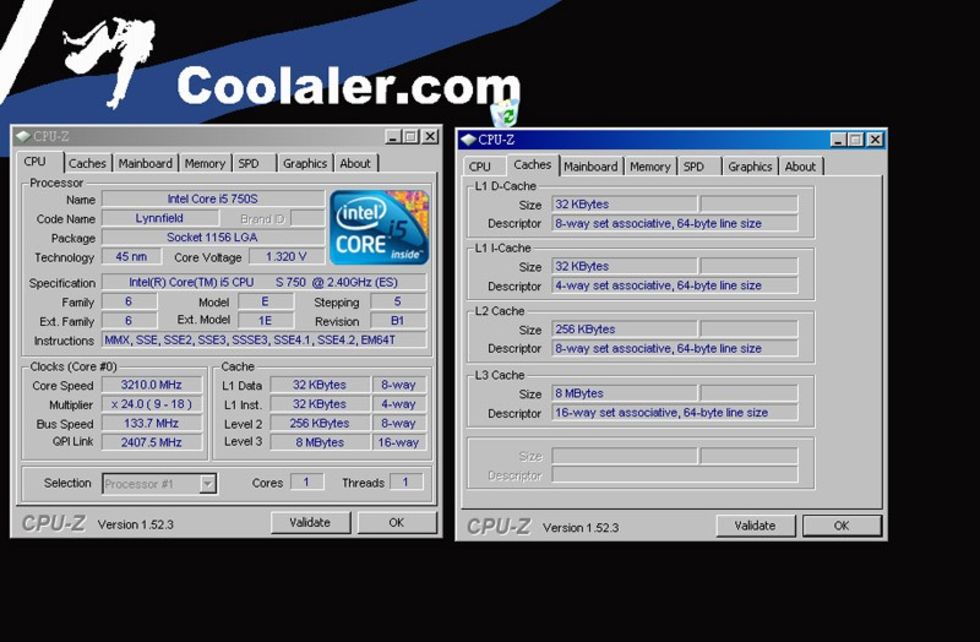Open Mainboard tab in left CPU-Z window
The width and height of the screenshot is (980, 642).
pyautogui.click(x=145, y=163)
